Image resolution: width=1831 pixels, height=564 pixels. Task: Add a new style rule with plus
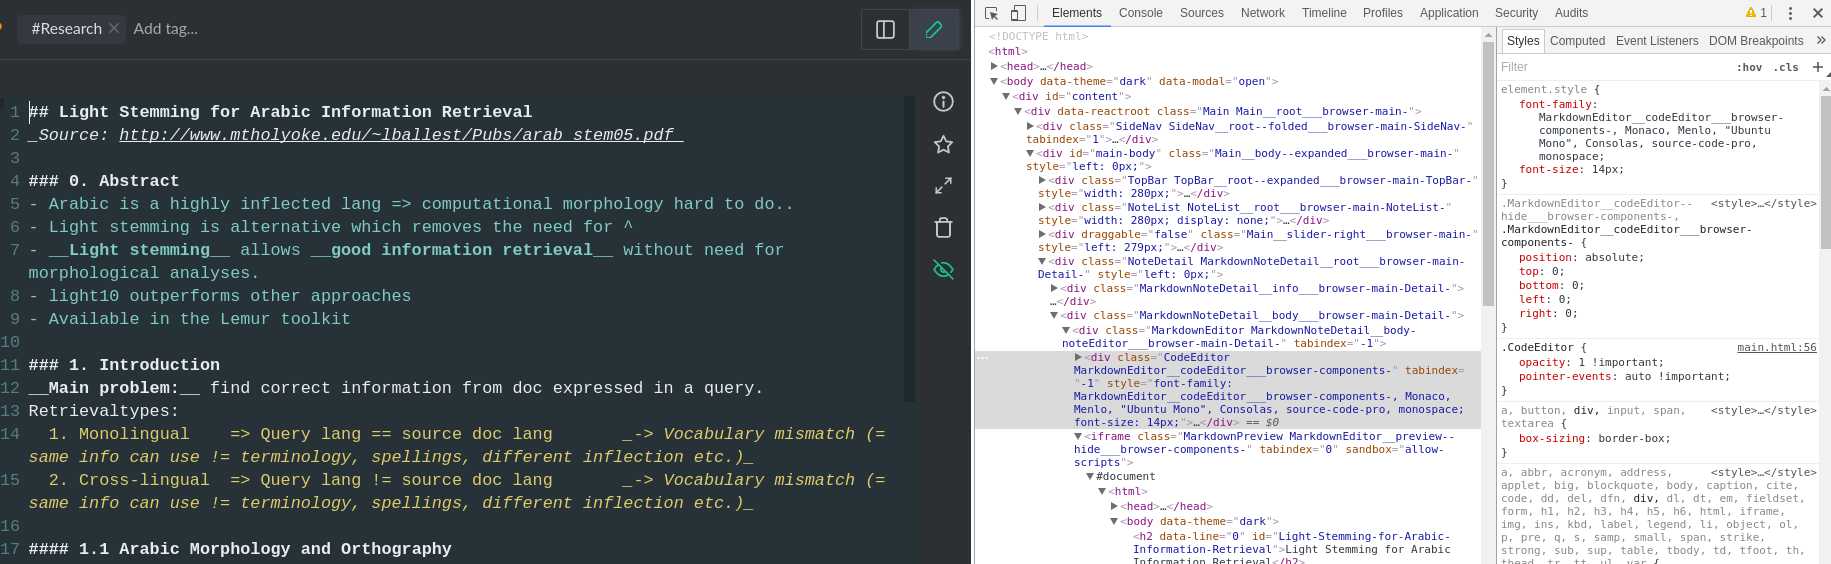pyautogui.click(x=1817, y=67)
